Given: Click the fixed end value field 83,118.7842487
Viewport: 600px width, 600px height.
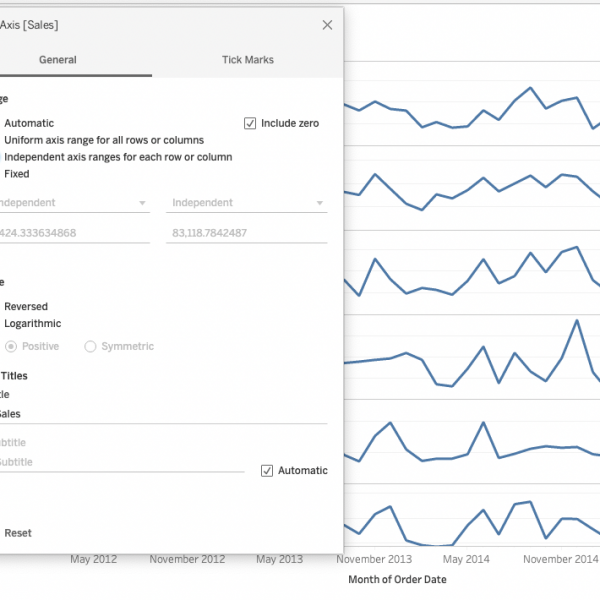Looking at the screenshot, I should (247, 233).
